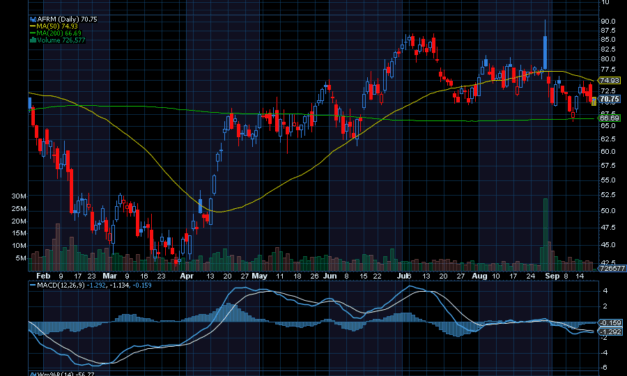Click the 77.5 price axis label
This screenshot has width=627, height=376.
click(x=608, y=69)
